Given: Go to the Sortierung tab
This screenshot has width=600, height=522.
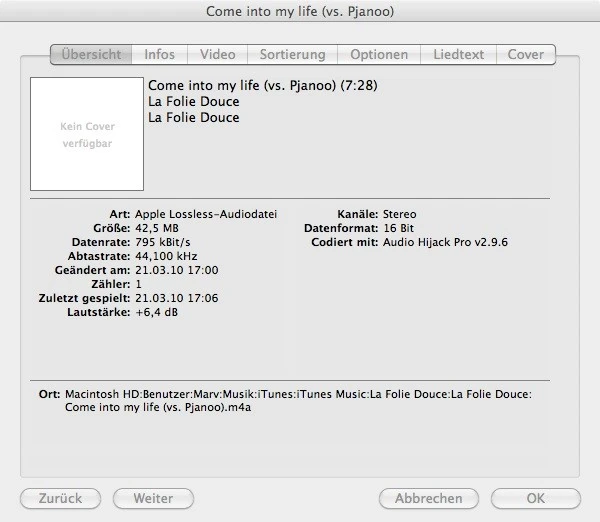Looking at the screenshot, I should [x=292, y=54].
